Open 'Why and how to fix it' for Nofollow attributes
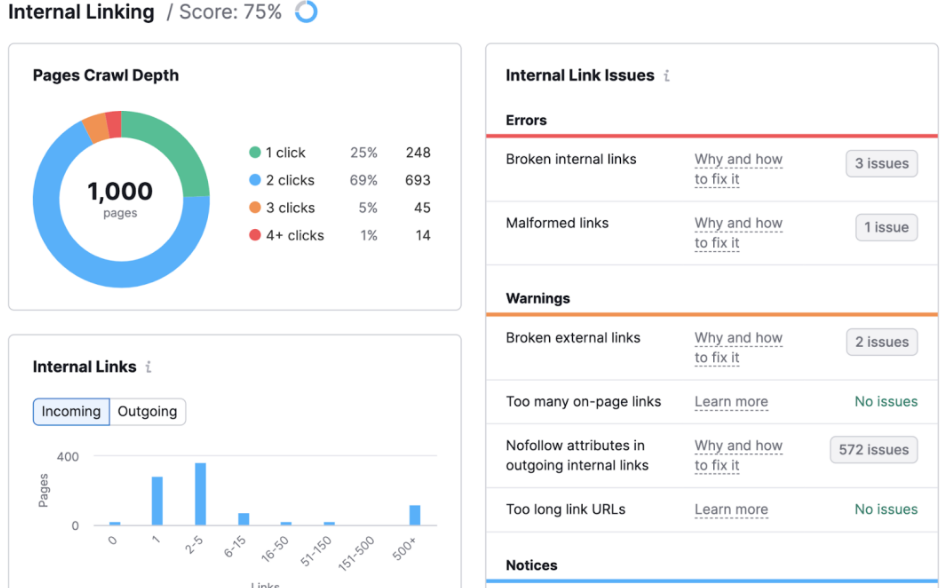947x588 pixels. [x=738, y=455]
